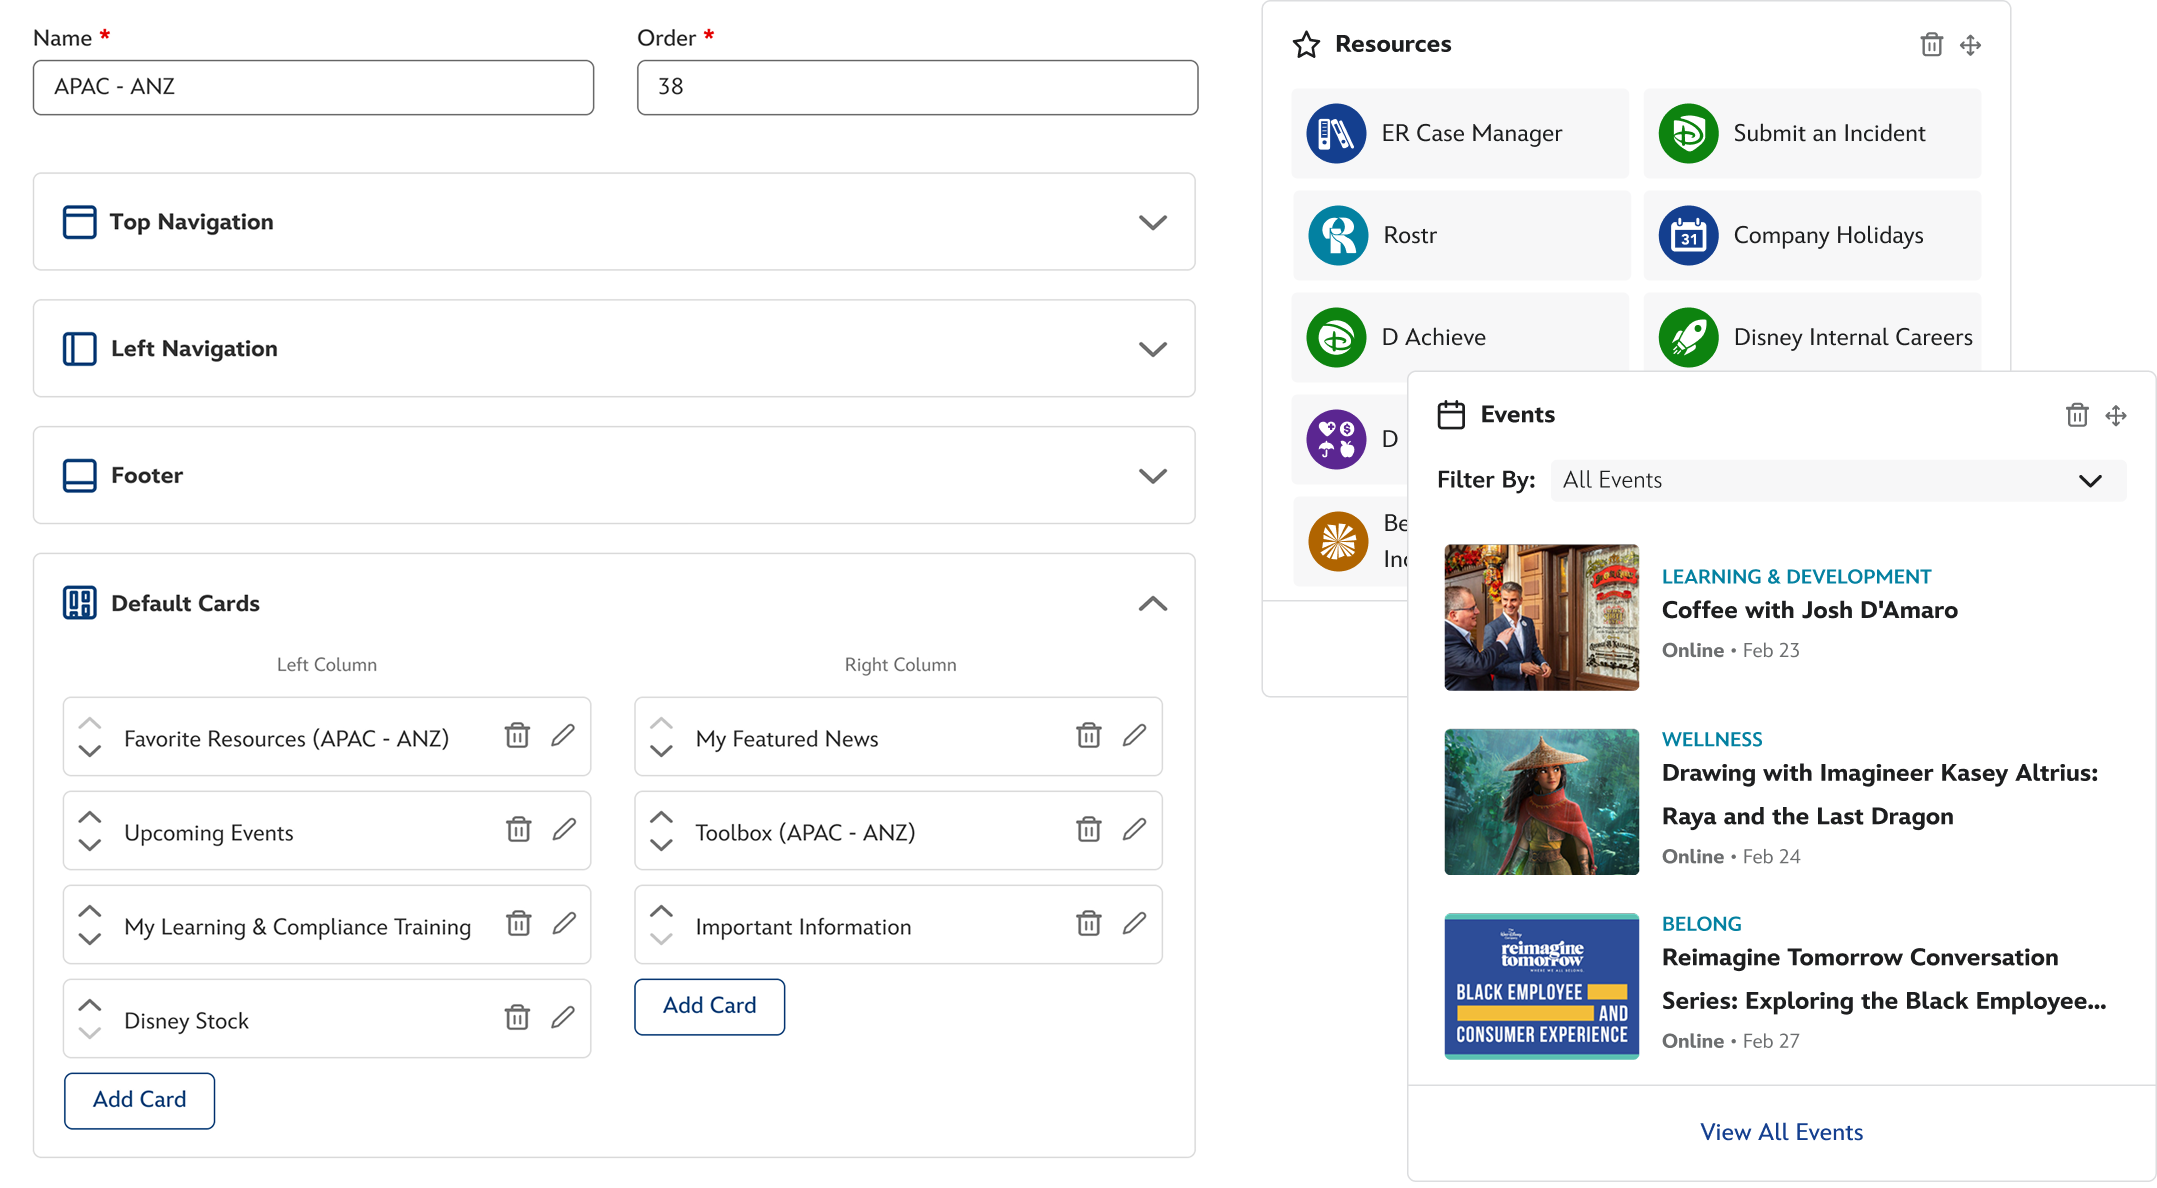Edit the Important Information card
This screenshot has width=2157, height=1188.
pyautogui.click(x=1134, y=924)
